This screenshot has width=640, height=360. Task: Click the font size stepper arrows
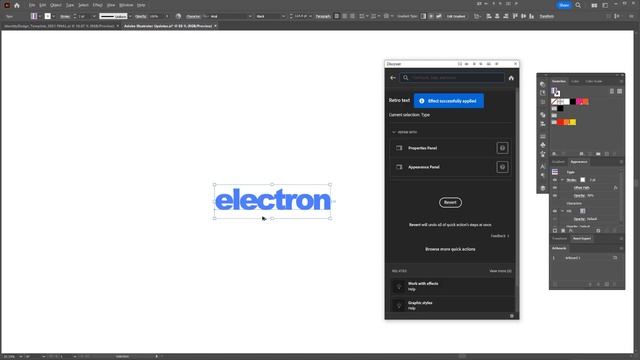[x=291, y=16]
